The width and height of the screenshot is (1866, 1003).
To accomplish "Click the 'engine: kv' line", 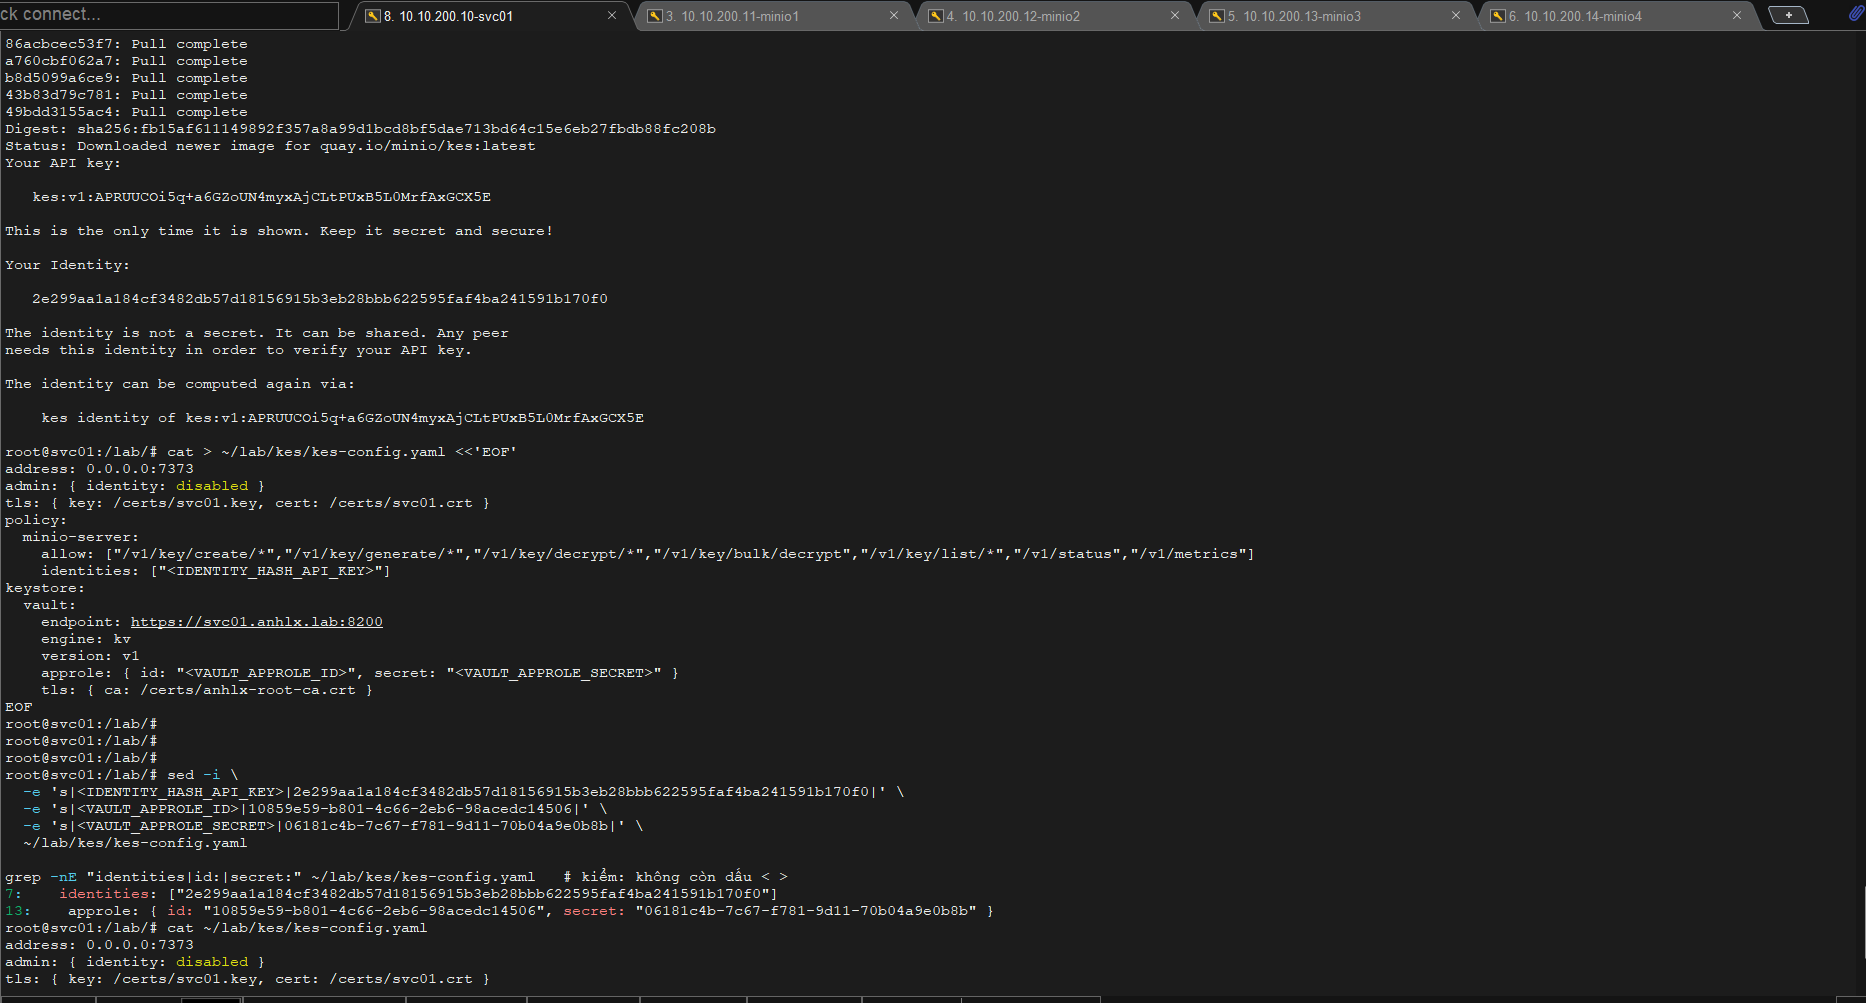I will tap(86, 639).
